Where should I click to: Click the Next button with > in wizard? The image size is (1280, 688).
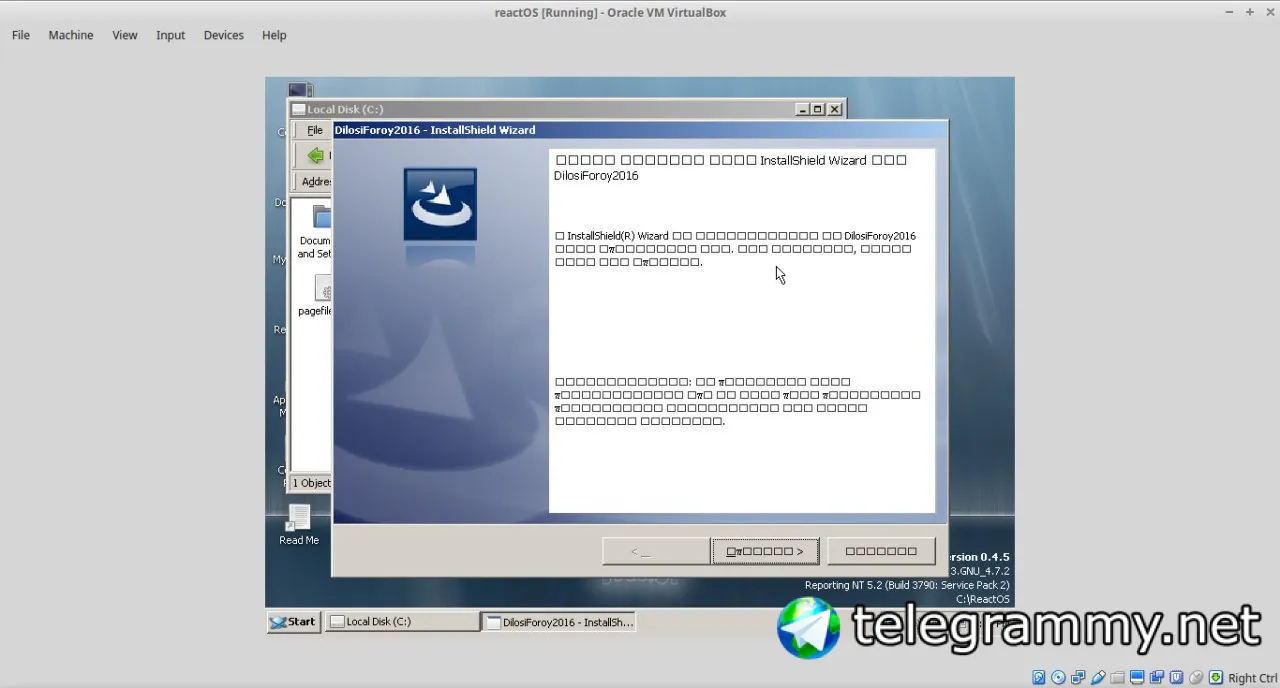pos(765,551)
